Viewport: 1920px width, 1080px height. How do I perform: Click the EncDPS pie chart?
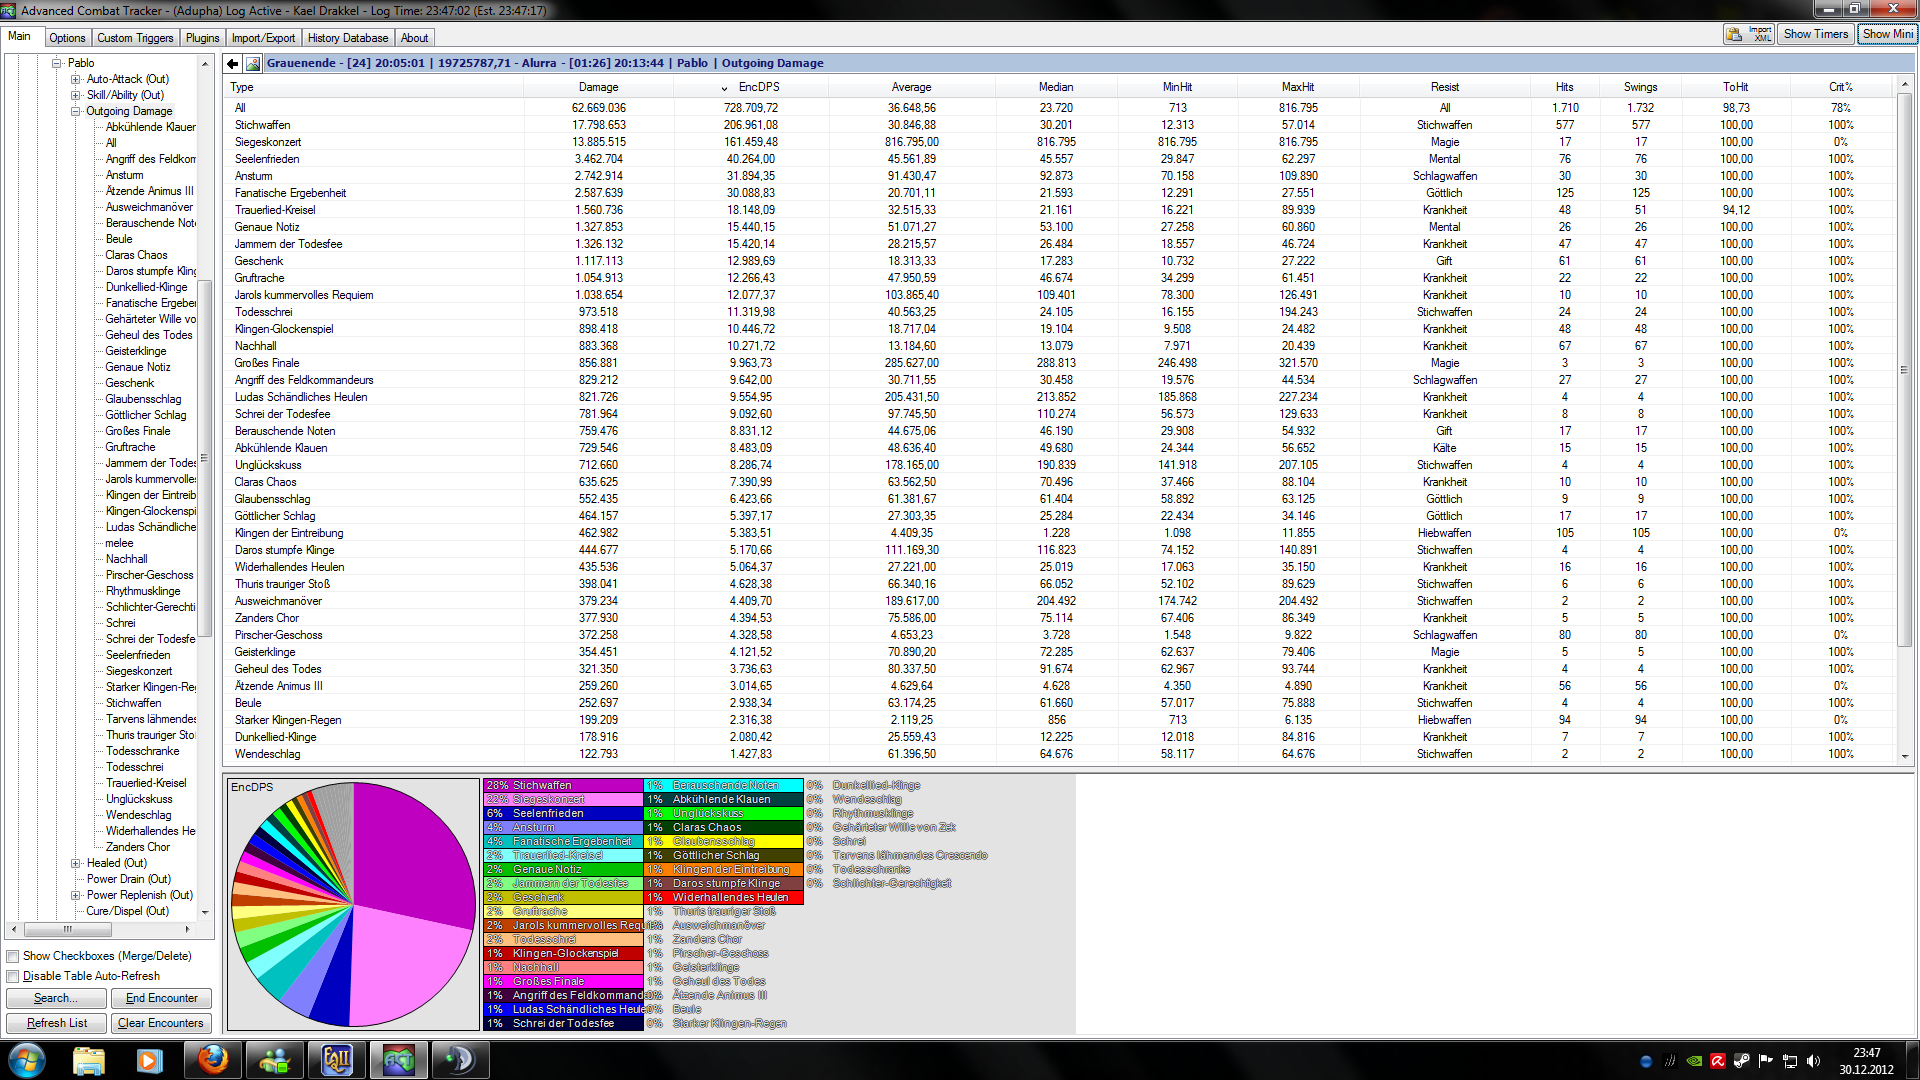[353, 904]
